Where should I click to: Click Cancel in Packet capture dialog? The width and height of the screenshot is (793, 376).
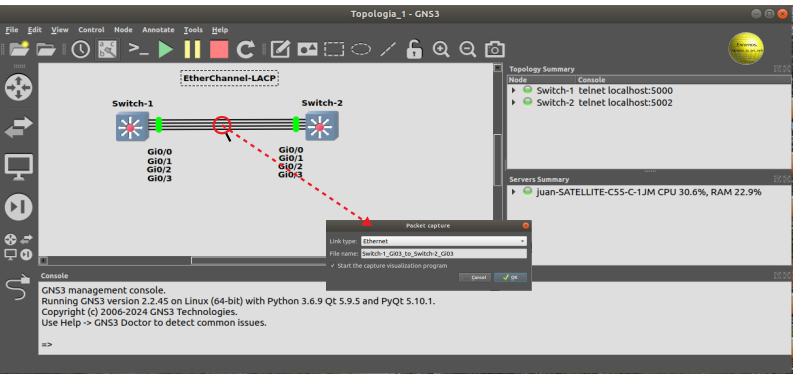point(474,277)
